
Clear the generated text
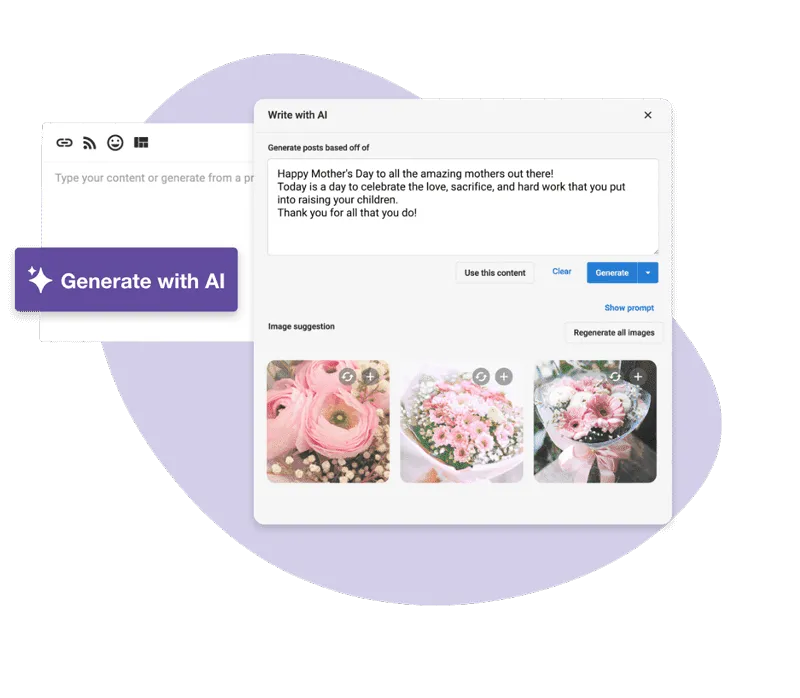562,271
